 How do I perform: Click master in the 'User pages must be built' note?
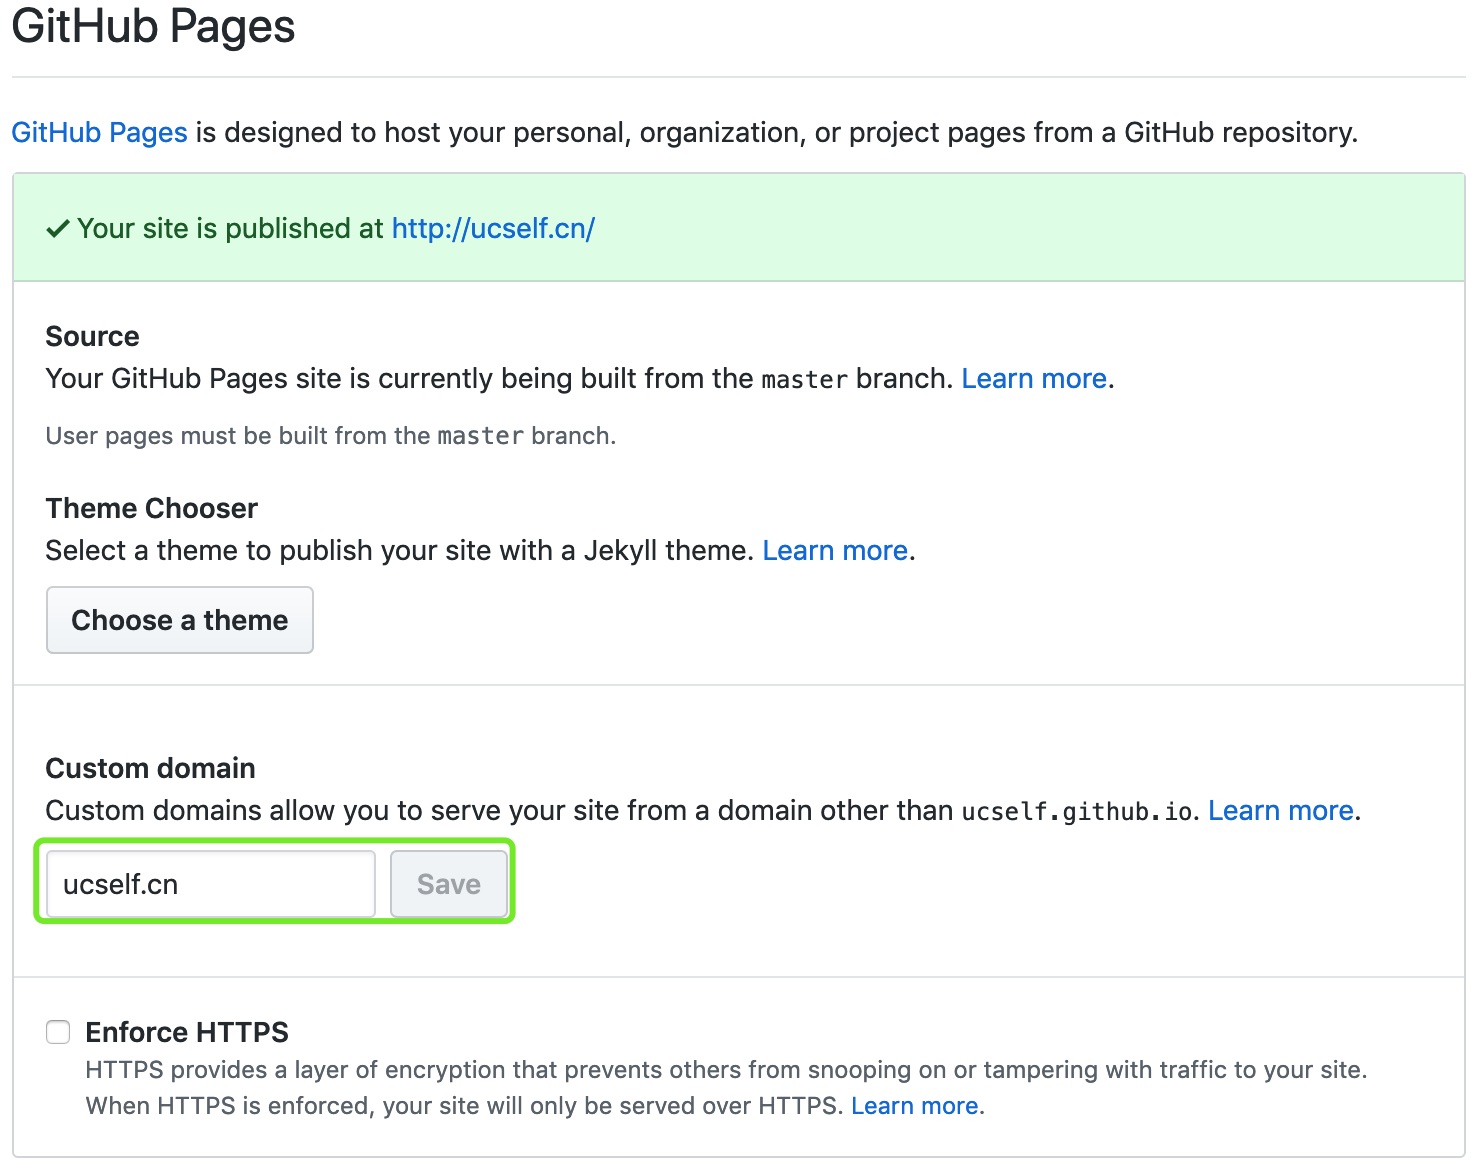click(x=480, y=437)
